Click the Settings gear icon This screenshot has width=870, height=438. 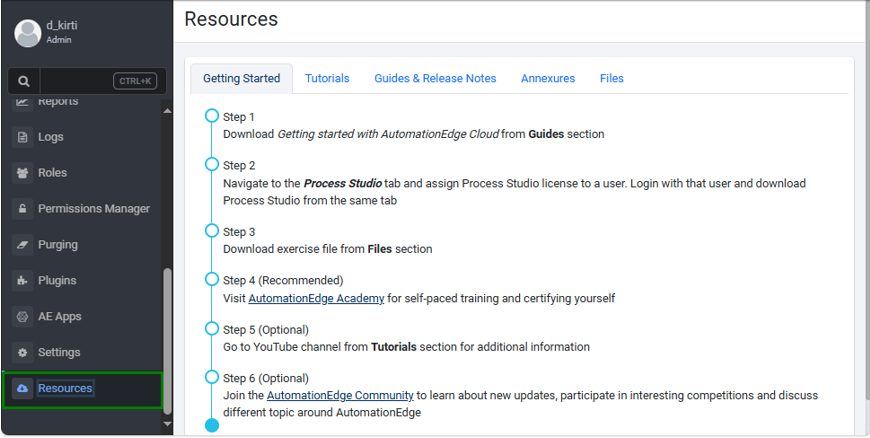click(23, 353)
